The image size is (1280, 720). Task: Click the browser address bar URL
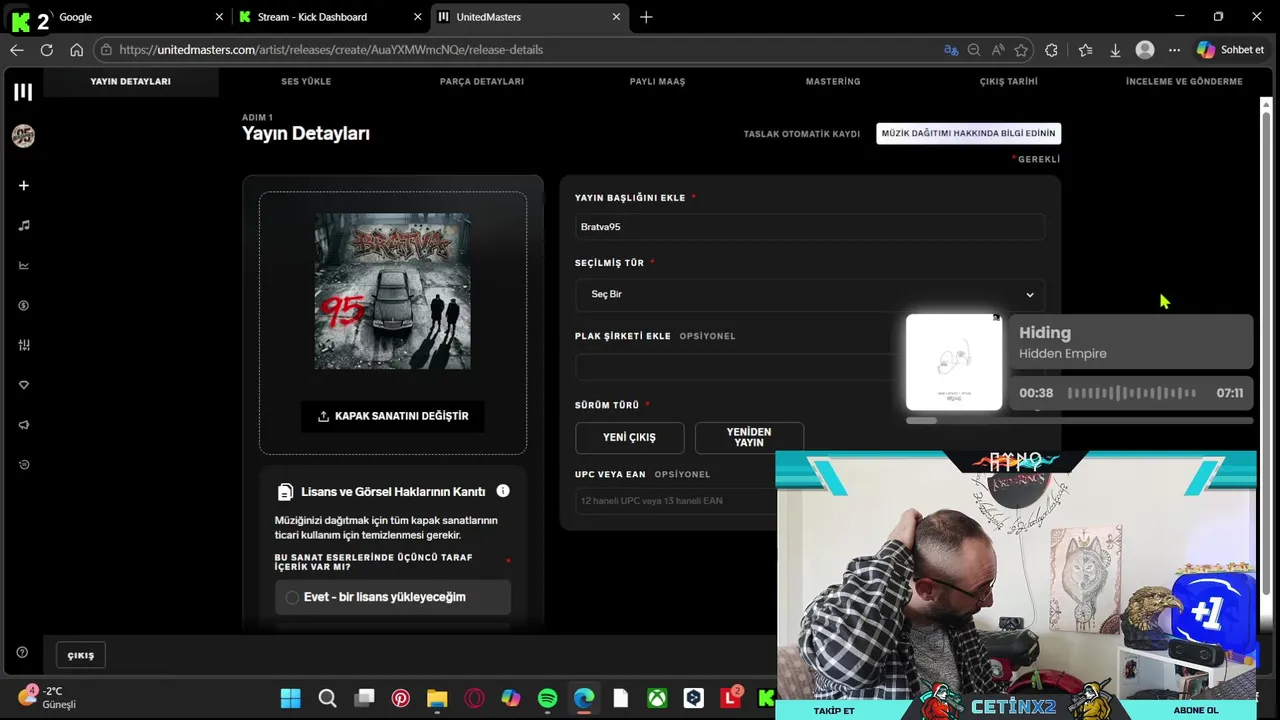[331, 50]
